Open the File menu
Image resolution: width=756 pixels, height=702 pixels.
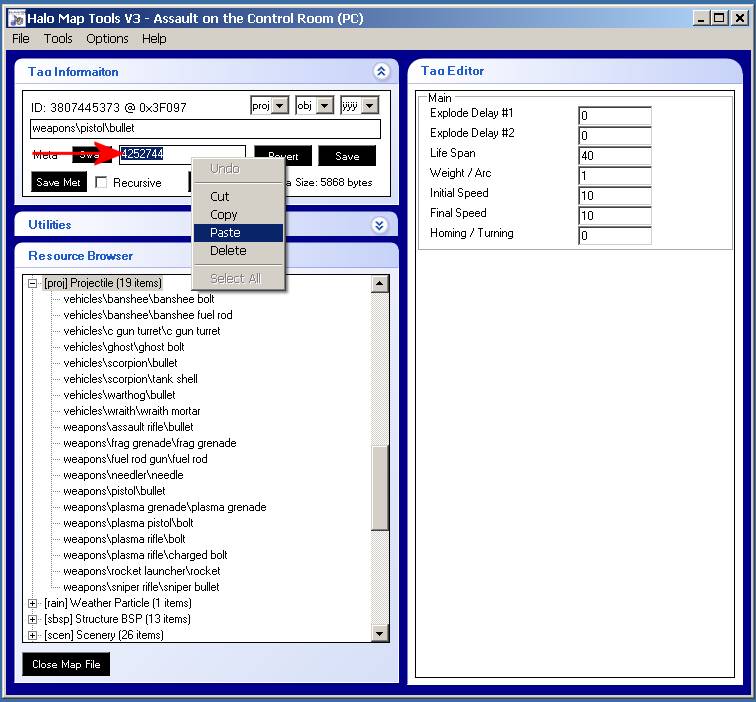[21, 39]
